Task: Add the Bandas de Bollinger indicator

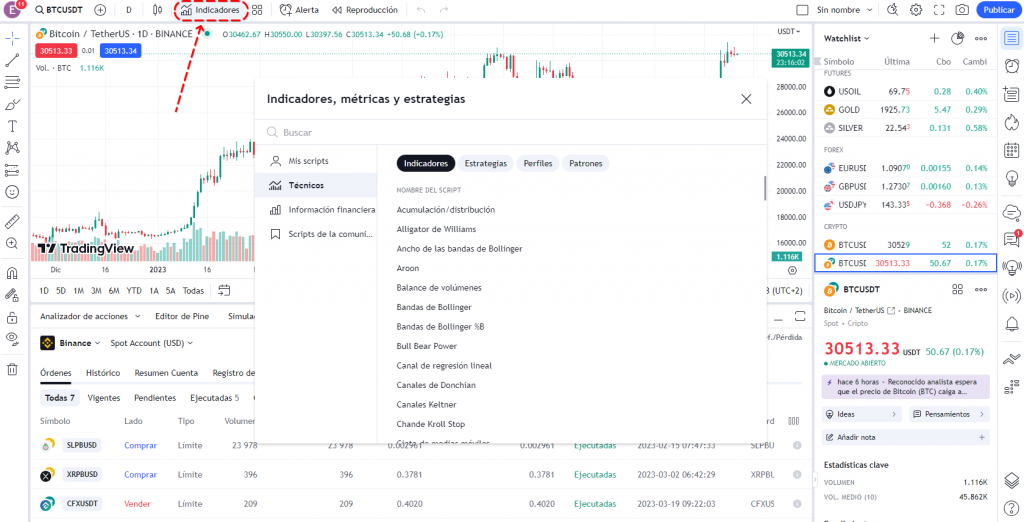Action: click(434, 307)
